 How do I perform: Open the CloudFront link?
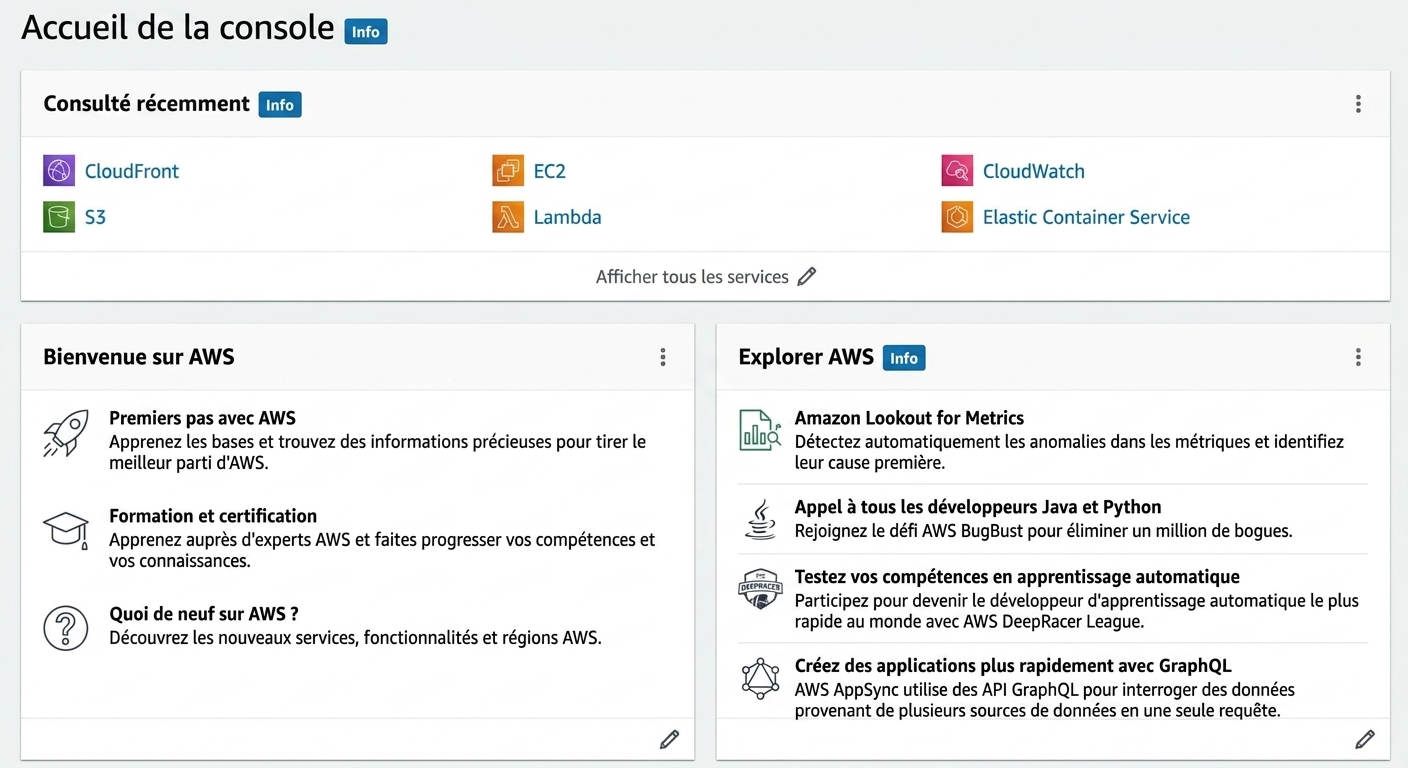[x=132, y=171]
